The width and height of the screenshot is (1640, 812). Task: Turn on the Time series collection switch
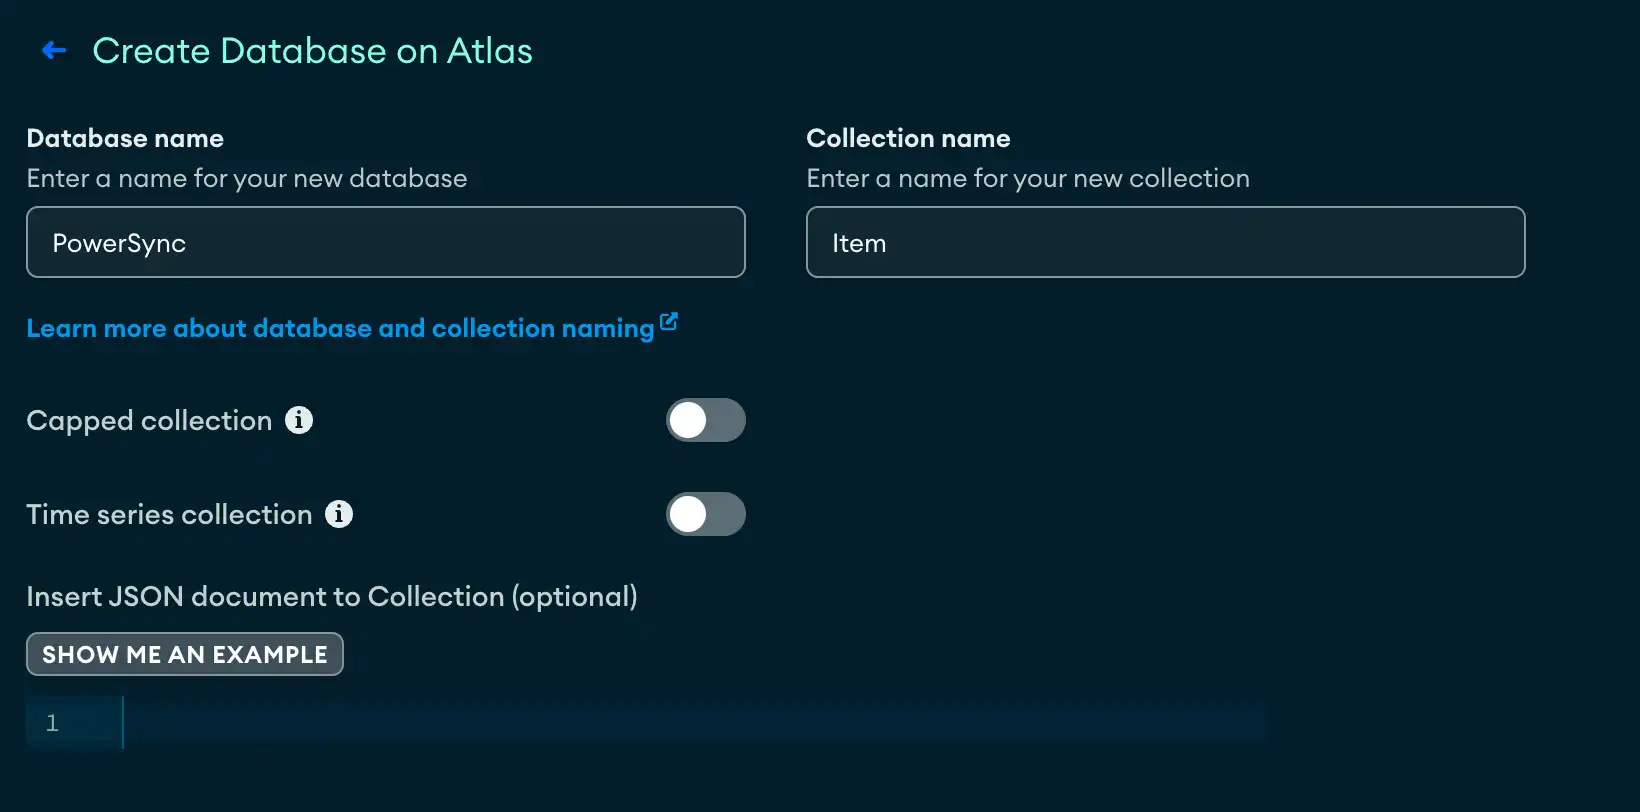point(705,514)
